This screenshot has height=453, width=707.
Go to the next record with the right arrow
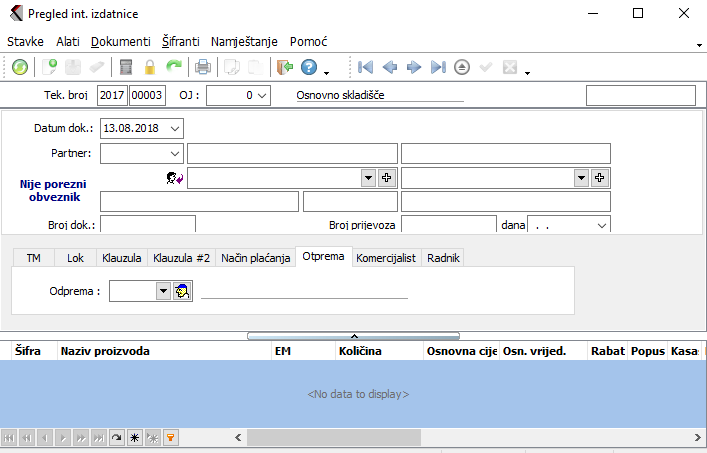pos(414,68)
